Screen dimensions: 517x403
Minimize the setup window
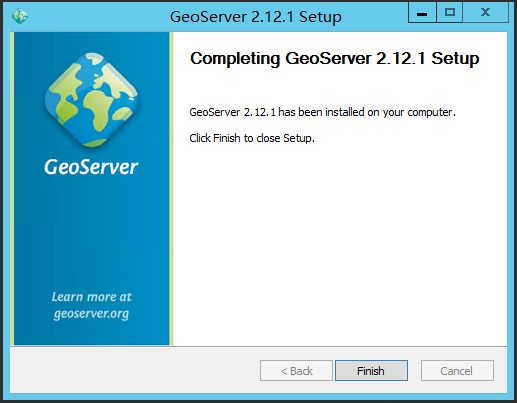[x=422, y=13]
